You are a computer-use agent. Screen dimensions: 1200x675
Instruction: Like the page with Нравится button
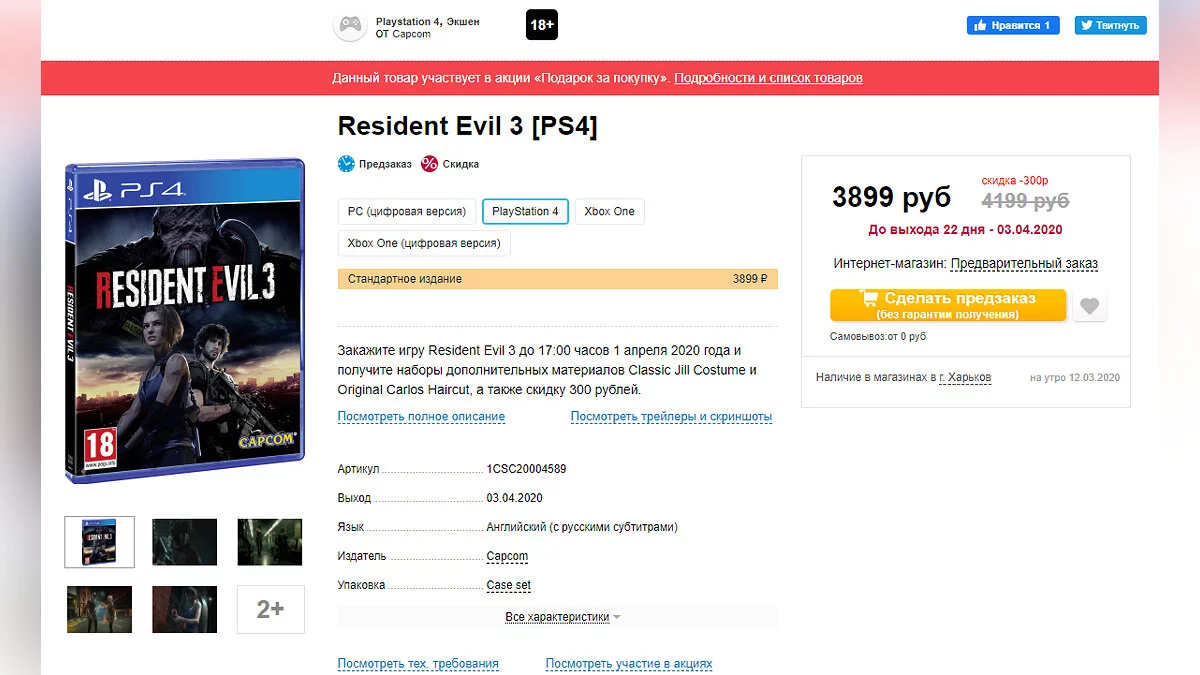1013,25
